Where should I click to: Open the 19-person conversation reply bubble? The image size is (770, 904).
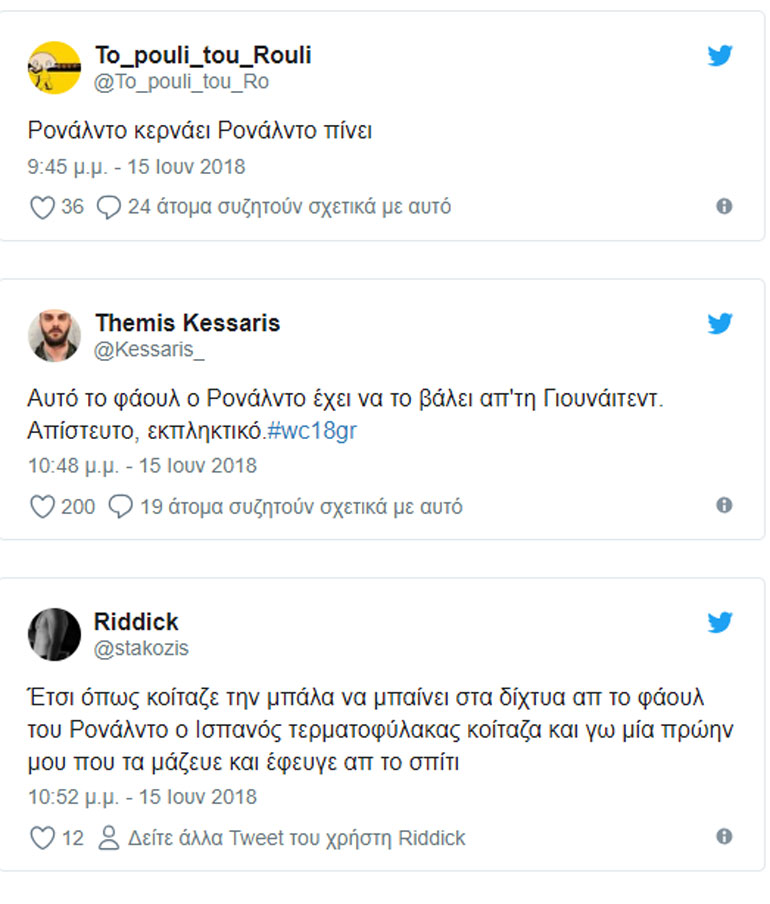point(120,507)
